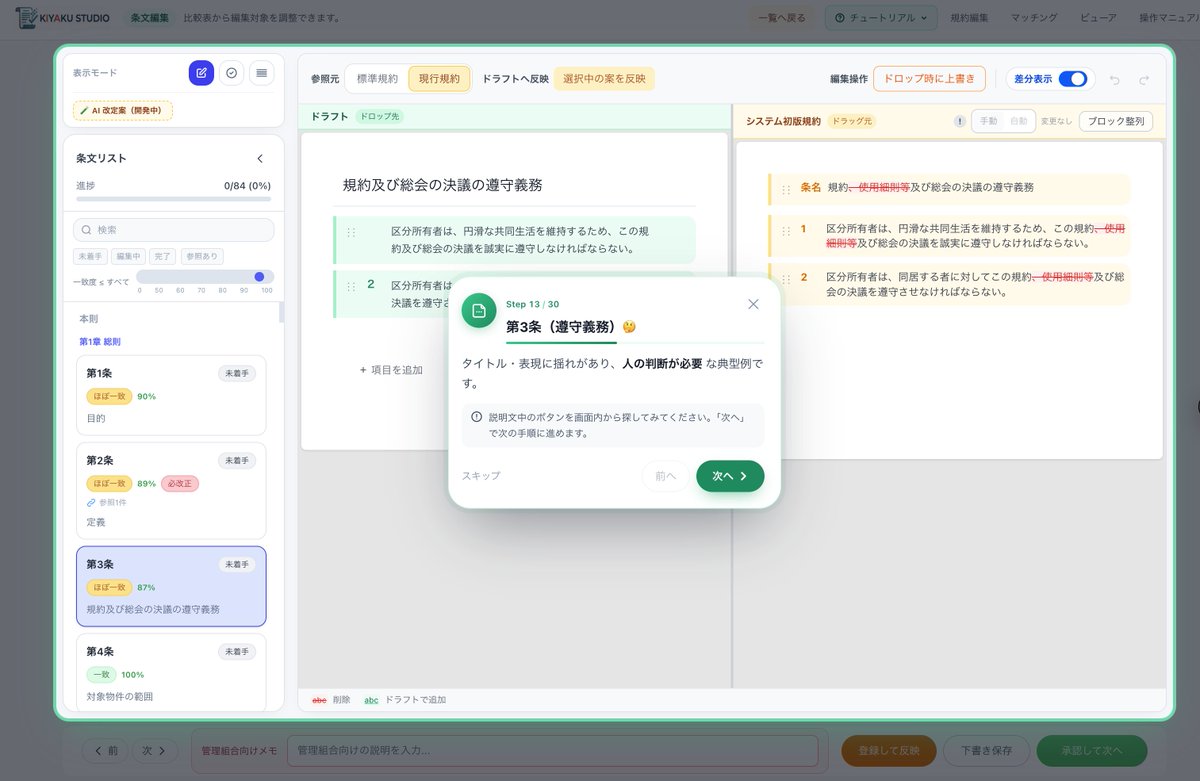Click the magnifier icon in search box
Viewport: 1200px width, 781px height.
[x=87, y=230]
